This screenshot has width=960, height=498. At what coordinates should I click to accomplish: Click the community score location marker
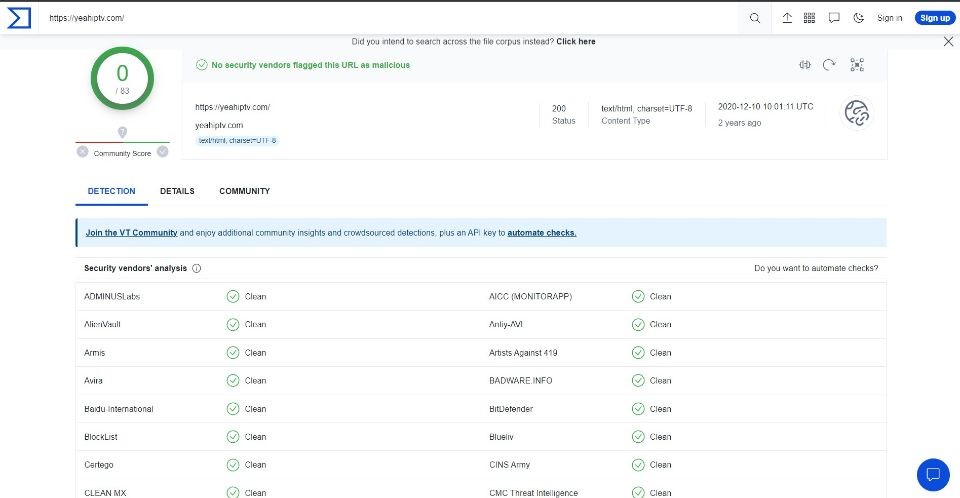122,132
